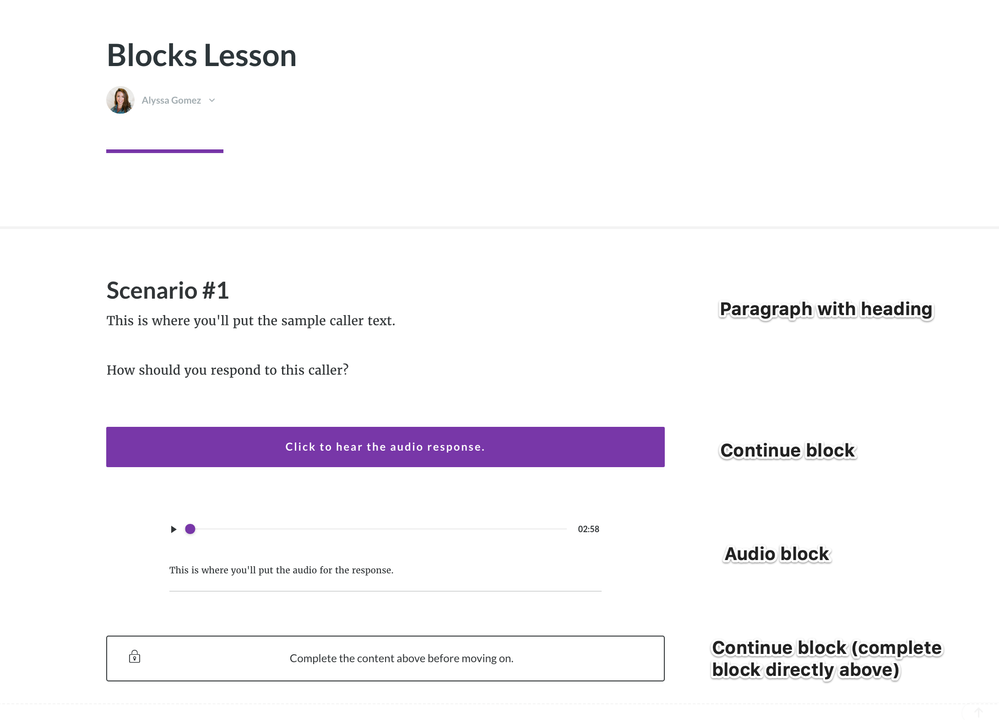Click the purple lesson progress bar
This screenshot has height=720, width=999.
point(164,151)
